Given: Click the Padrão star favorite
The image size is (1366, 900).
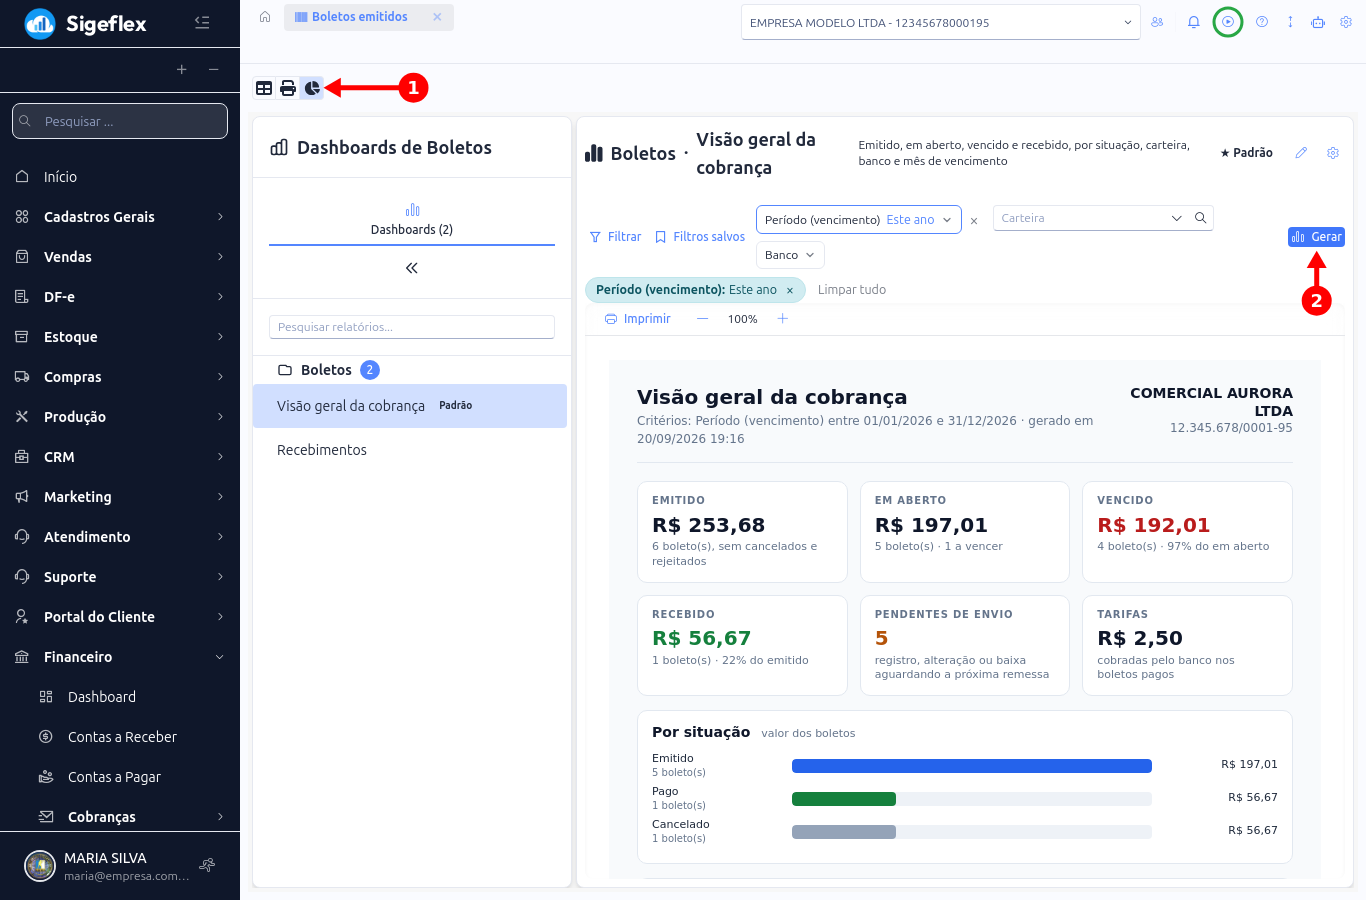Looking at the screenshot, I should (x=1246, y=153).
